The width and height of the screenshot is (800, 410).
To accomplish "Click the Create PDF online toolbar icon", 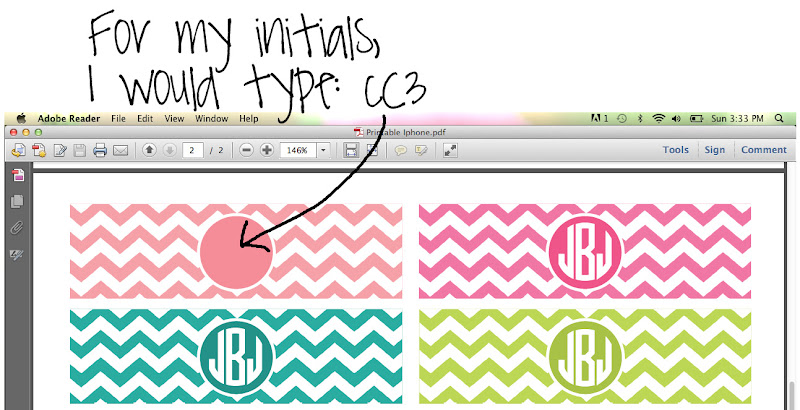I will 19,150.
